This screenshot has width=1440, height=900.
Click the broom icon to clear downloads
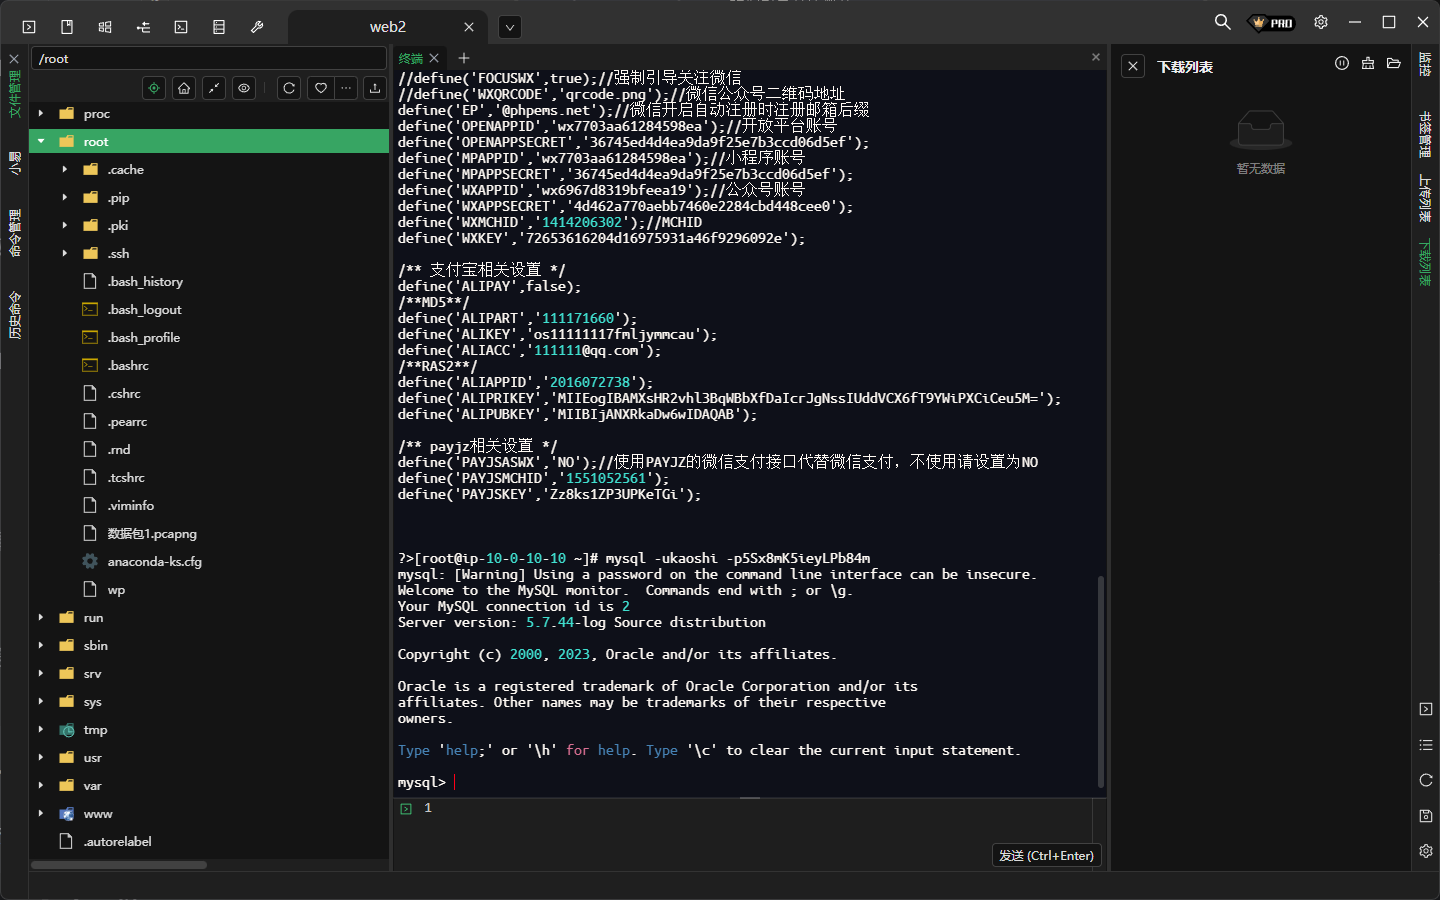click(x=1368, y=64)
